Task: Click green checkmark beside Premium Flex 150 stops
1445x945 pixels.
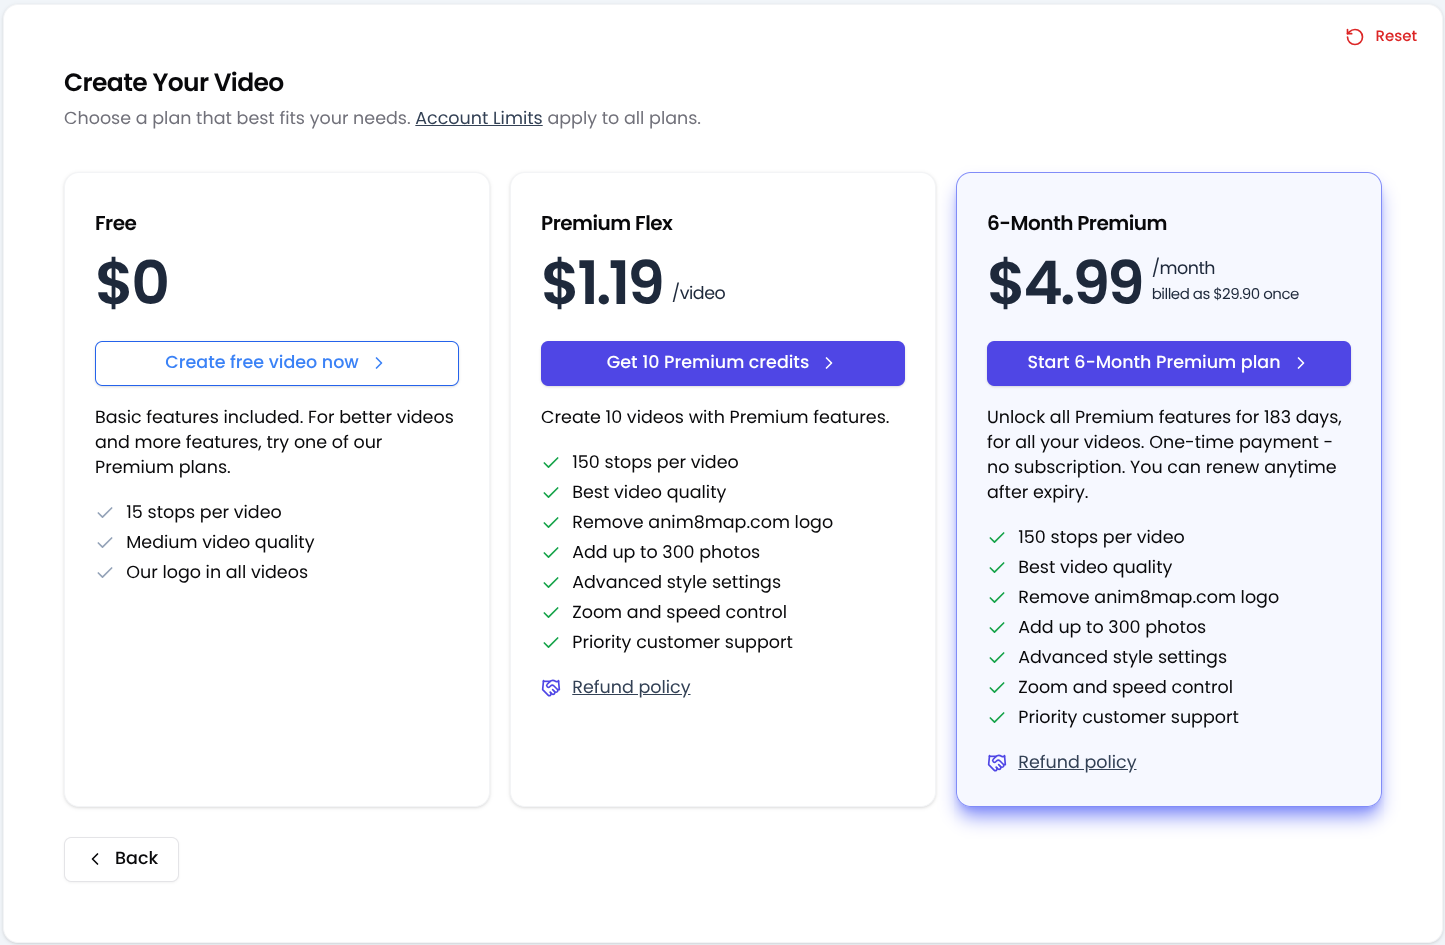Action: tap(550, 463)
